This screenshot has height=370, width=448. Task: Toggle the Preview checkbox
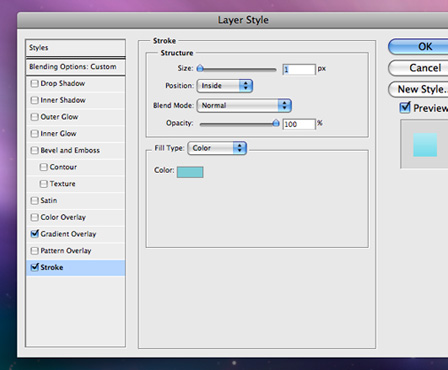[x=405, y=107]
